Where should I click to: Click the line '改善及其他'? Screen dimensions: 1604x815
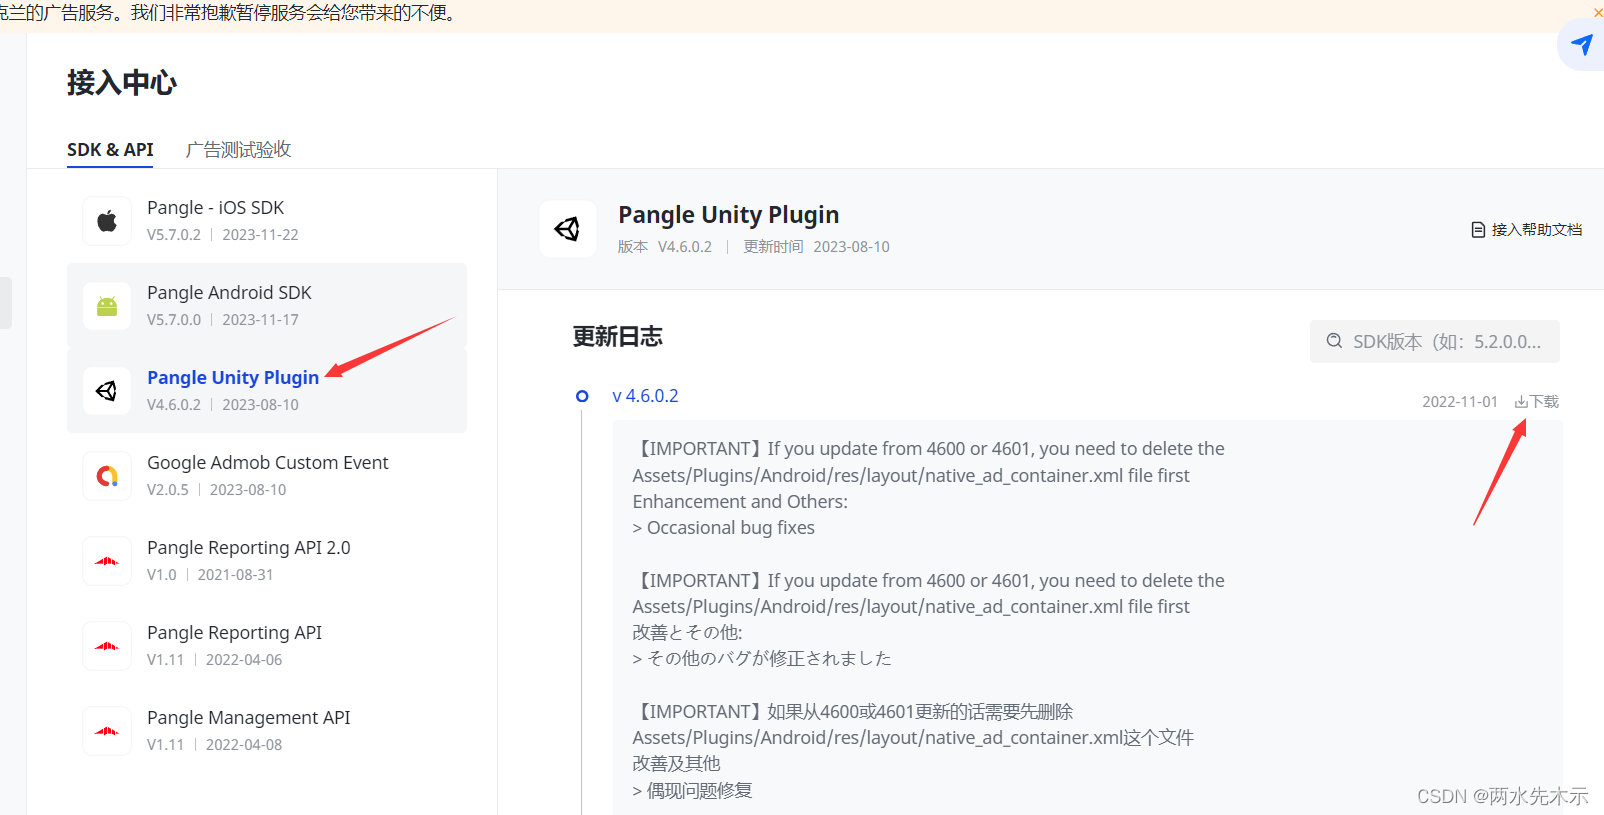pyautogui.click(x=676, y=764)
